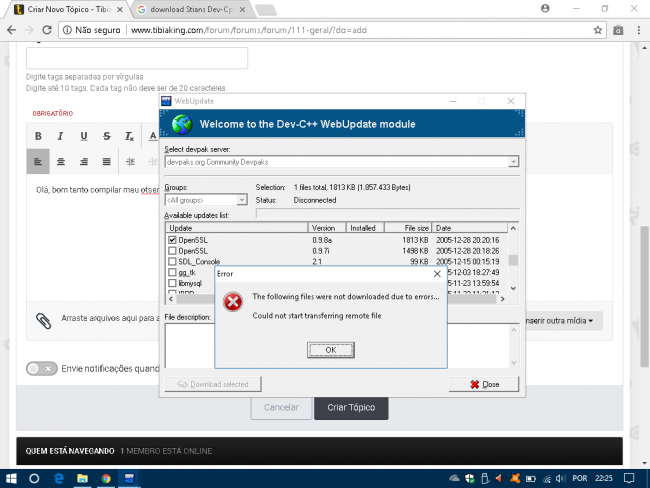Open Chrome three-dot menu
This screenshot has width=650, height=488.
pyautogui.click(x=638, y=30)
